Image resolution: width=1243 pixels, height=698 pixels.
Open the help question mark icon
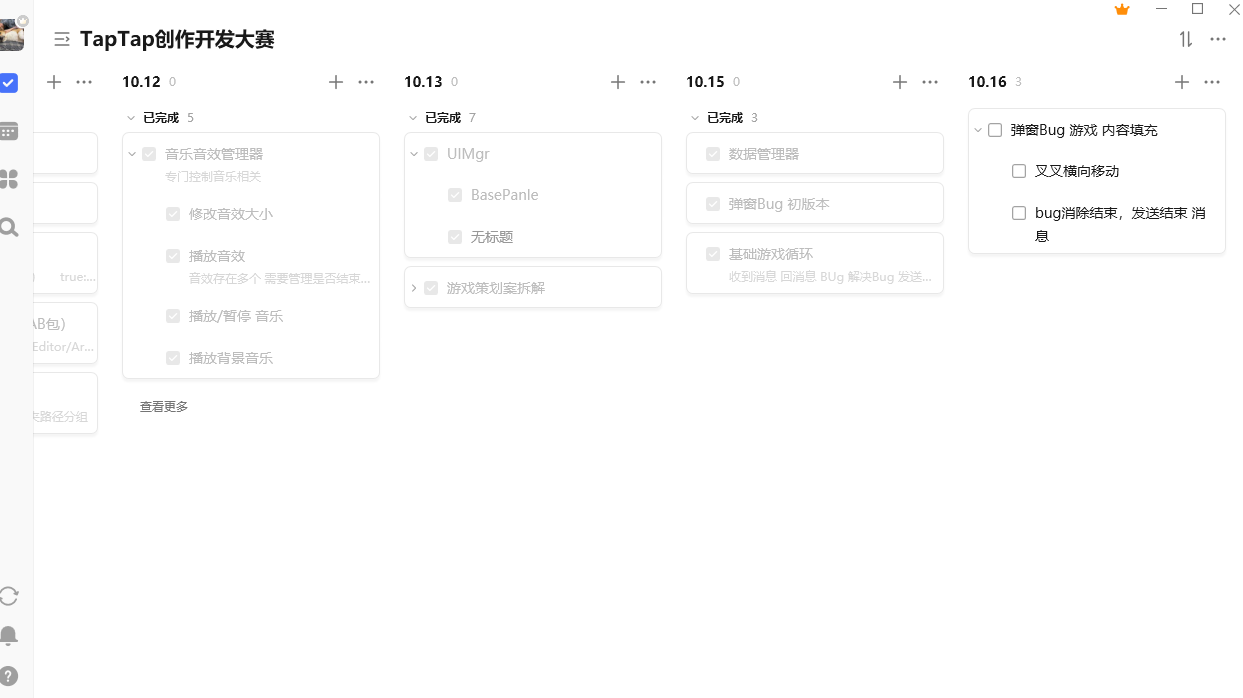click(9, 676)
